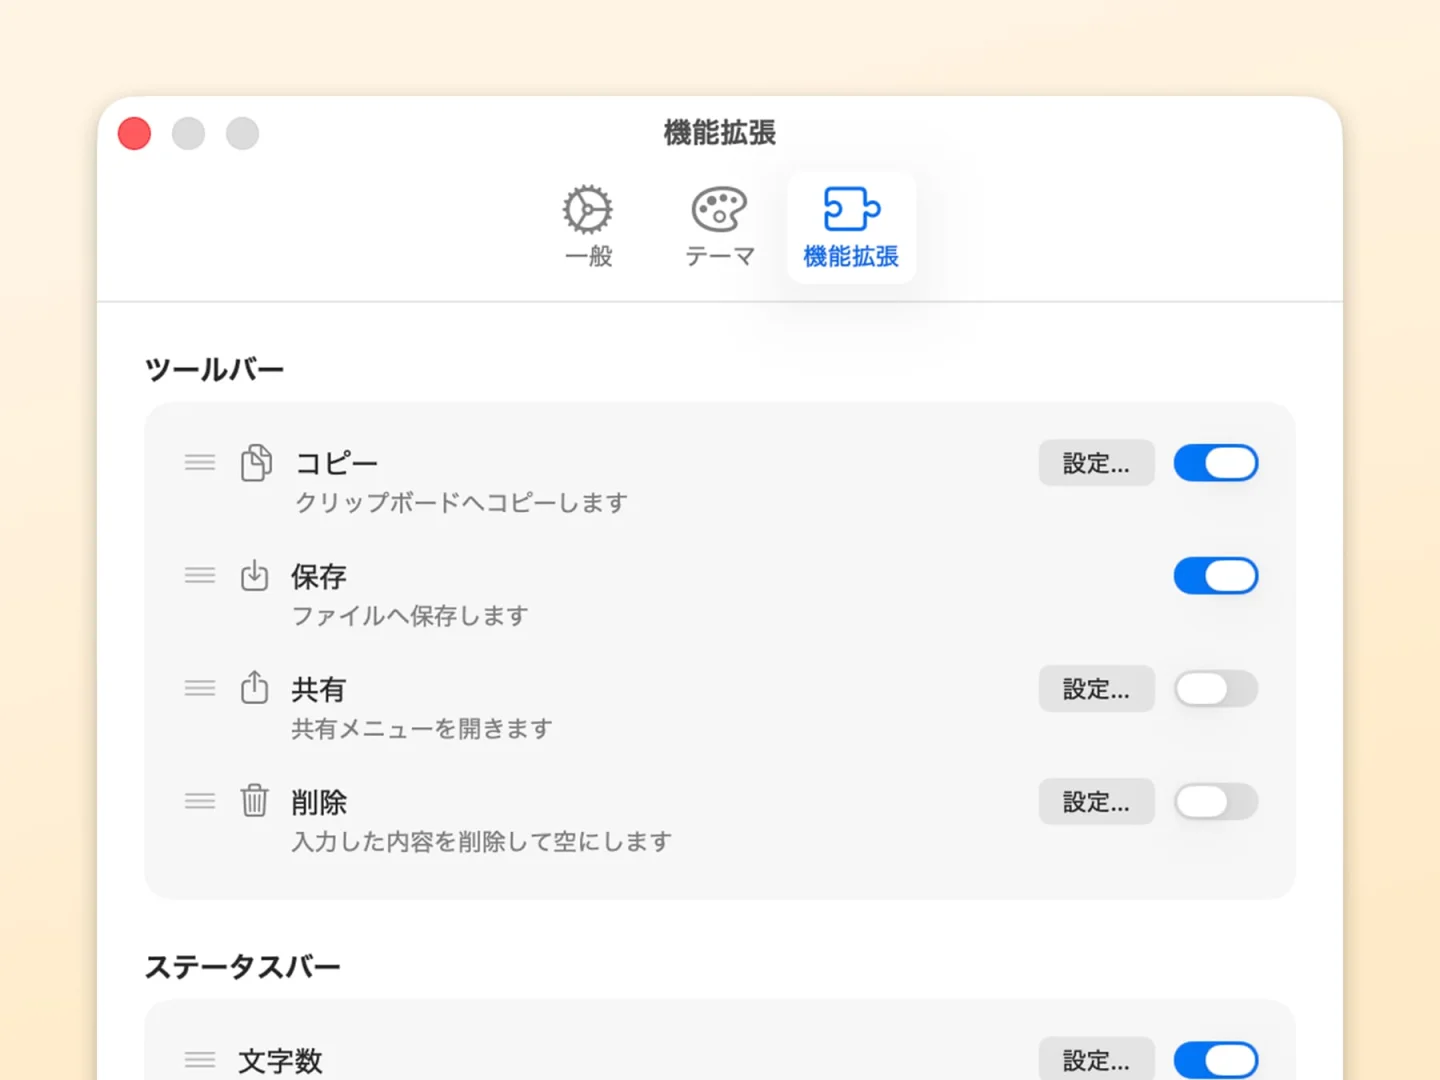1440x1080 pixels.
Task: Turn off the 保存 toggle switch
Action: click(1215, 576)
